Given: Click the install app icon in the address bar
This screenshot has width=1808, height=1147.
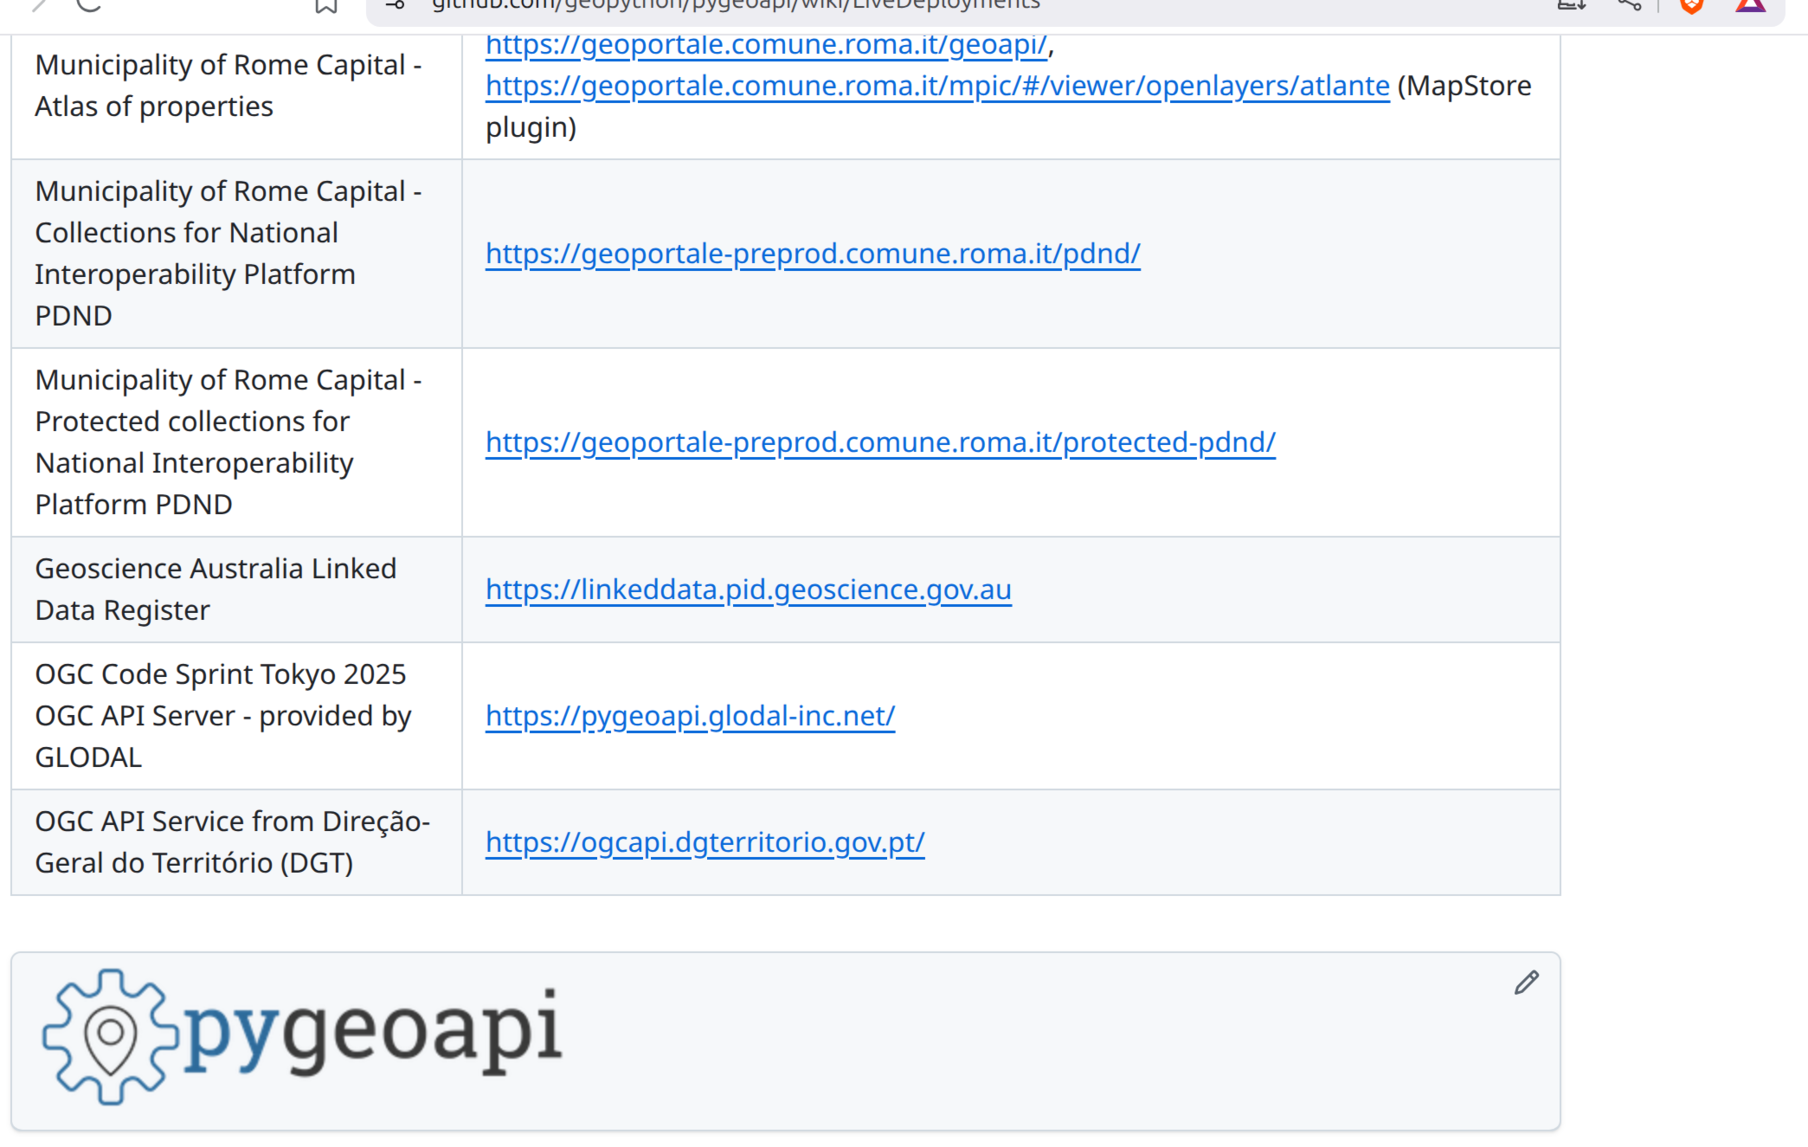Looking at the screenshot, I should [x=1571, y=4].
